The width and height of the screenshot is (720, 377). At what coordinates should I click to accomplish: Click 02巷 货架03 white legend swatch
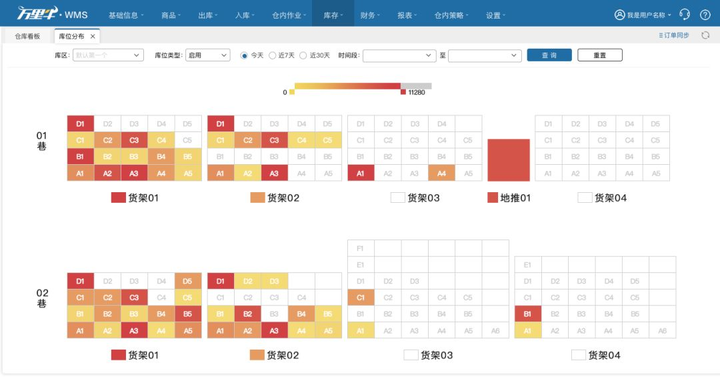click(411, 354)
